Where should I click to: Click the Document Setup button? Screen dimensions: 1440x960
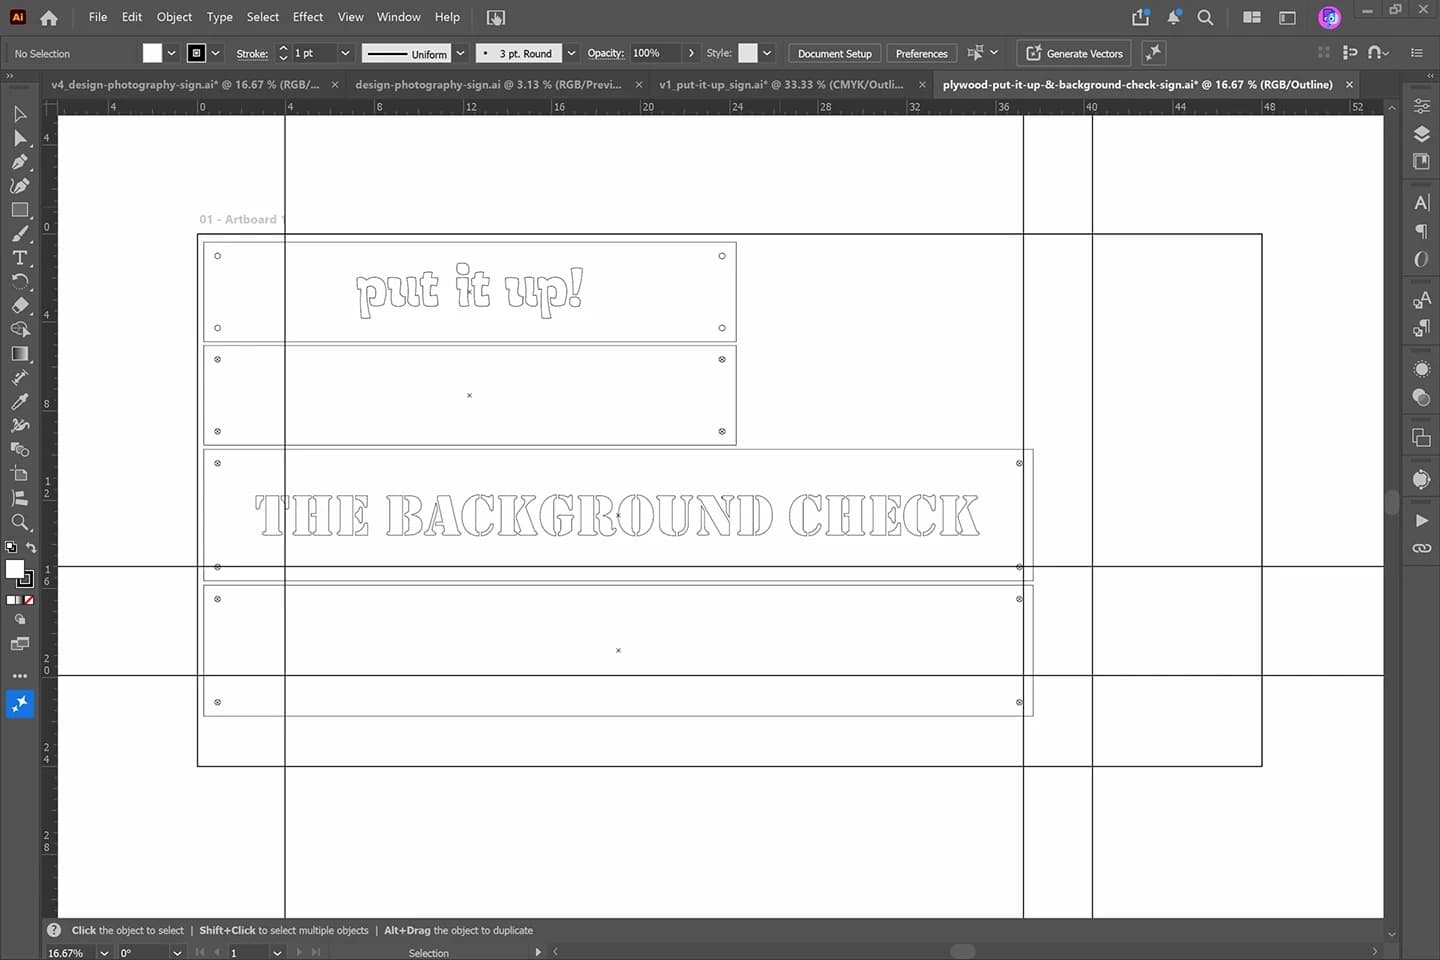835,53
